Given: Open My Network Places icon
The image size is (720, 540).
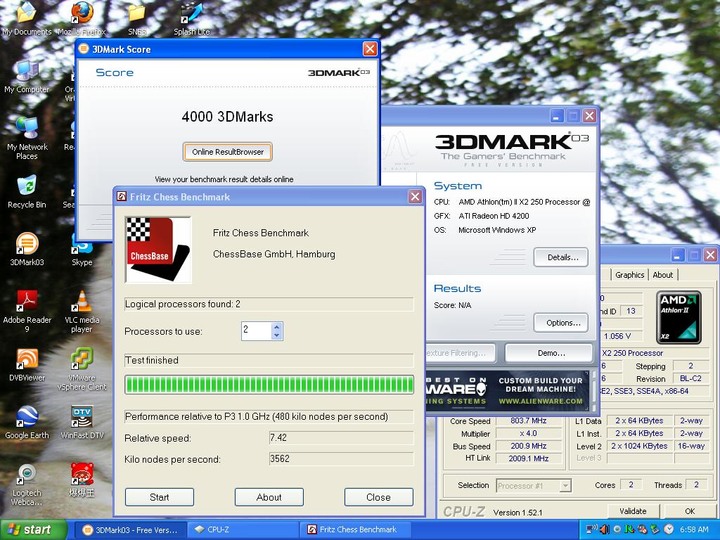Looking at the screenshot, I should coord(27,138).
